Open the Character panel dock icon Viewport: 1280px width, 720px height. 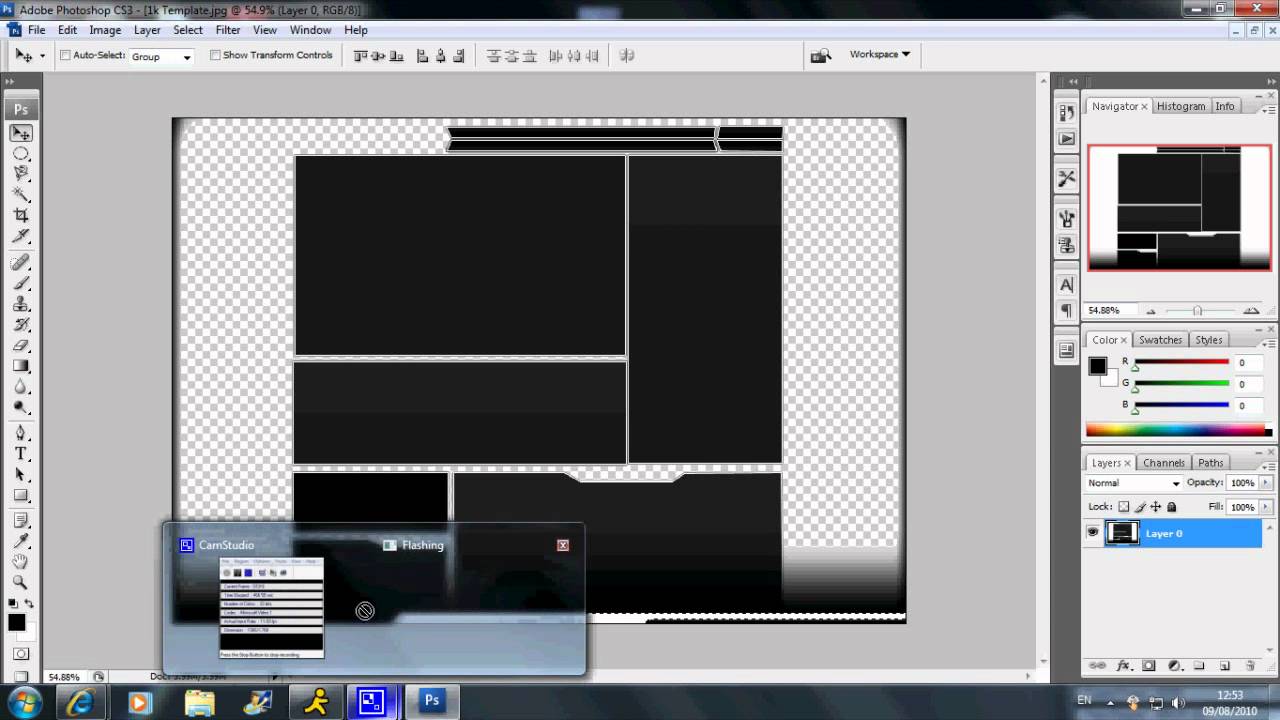pyautogui.click(x=1067, y=287)
